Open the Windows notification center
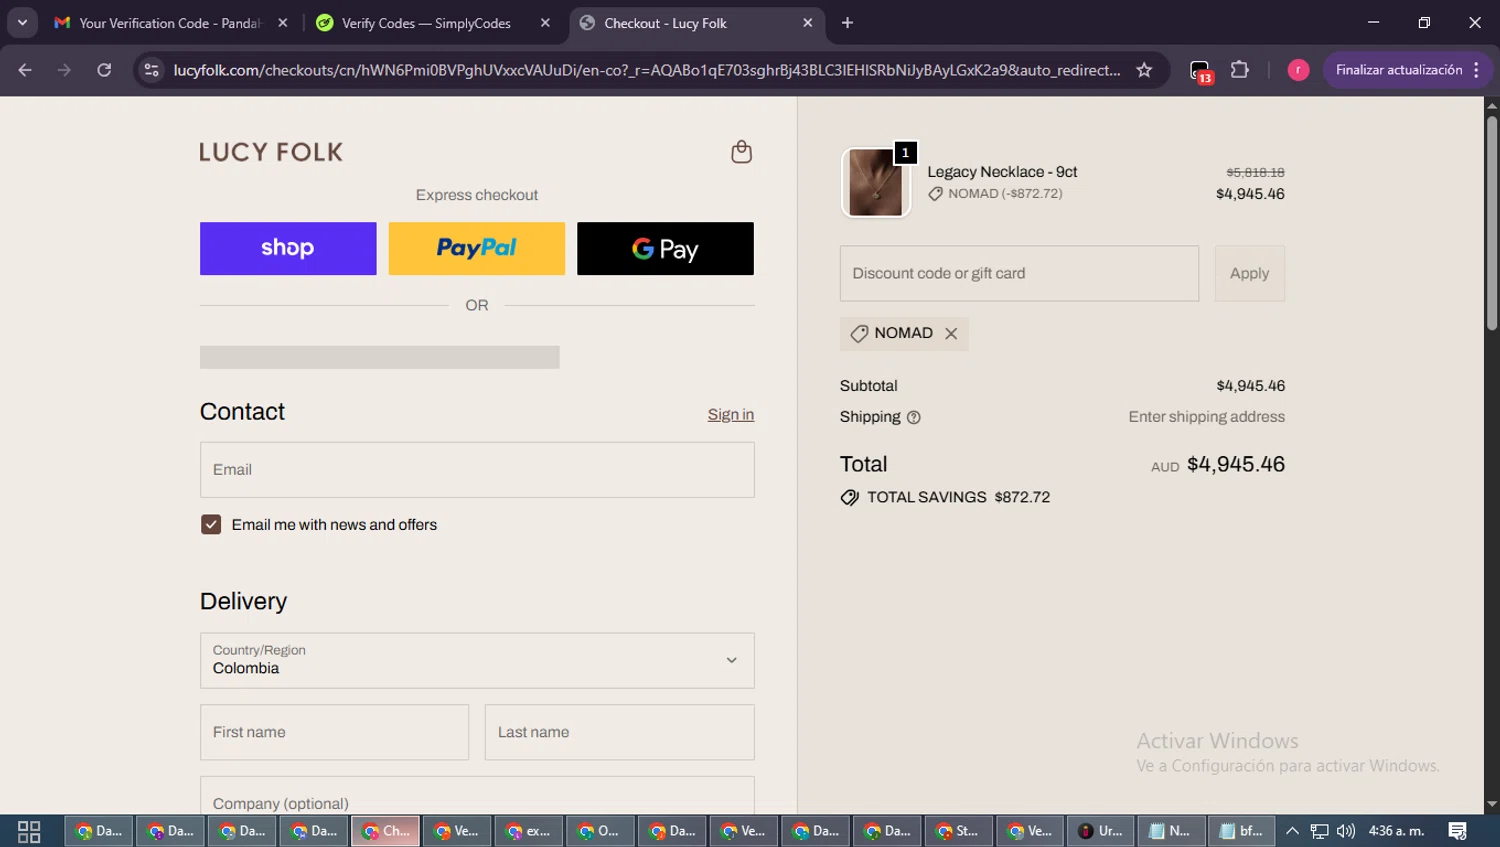This screenshot has height=847, width=1500. [x=1458, y=831]
